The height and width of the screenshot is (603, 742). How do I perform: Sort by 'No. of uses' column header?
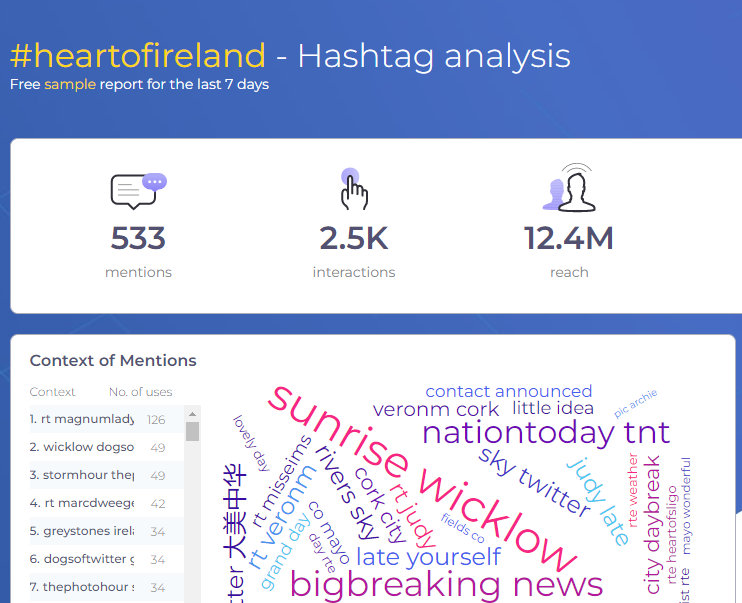140,392
